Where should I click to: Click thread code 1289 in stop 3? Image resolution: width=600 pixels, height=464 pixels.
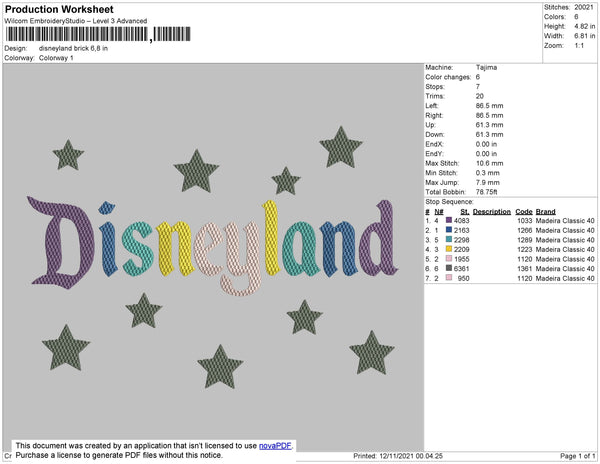point(525,240)
